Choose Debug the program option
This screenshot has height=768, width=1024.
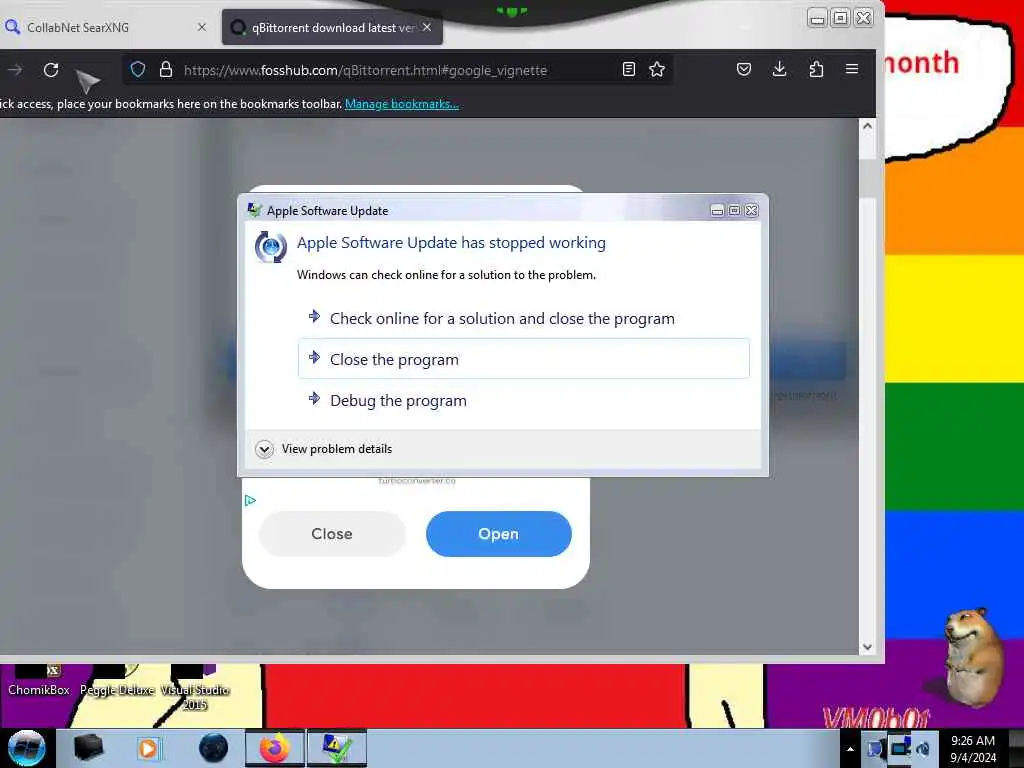(524, 400)
